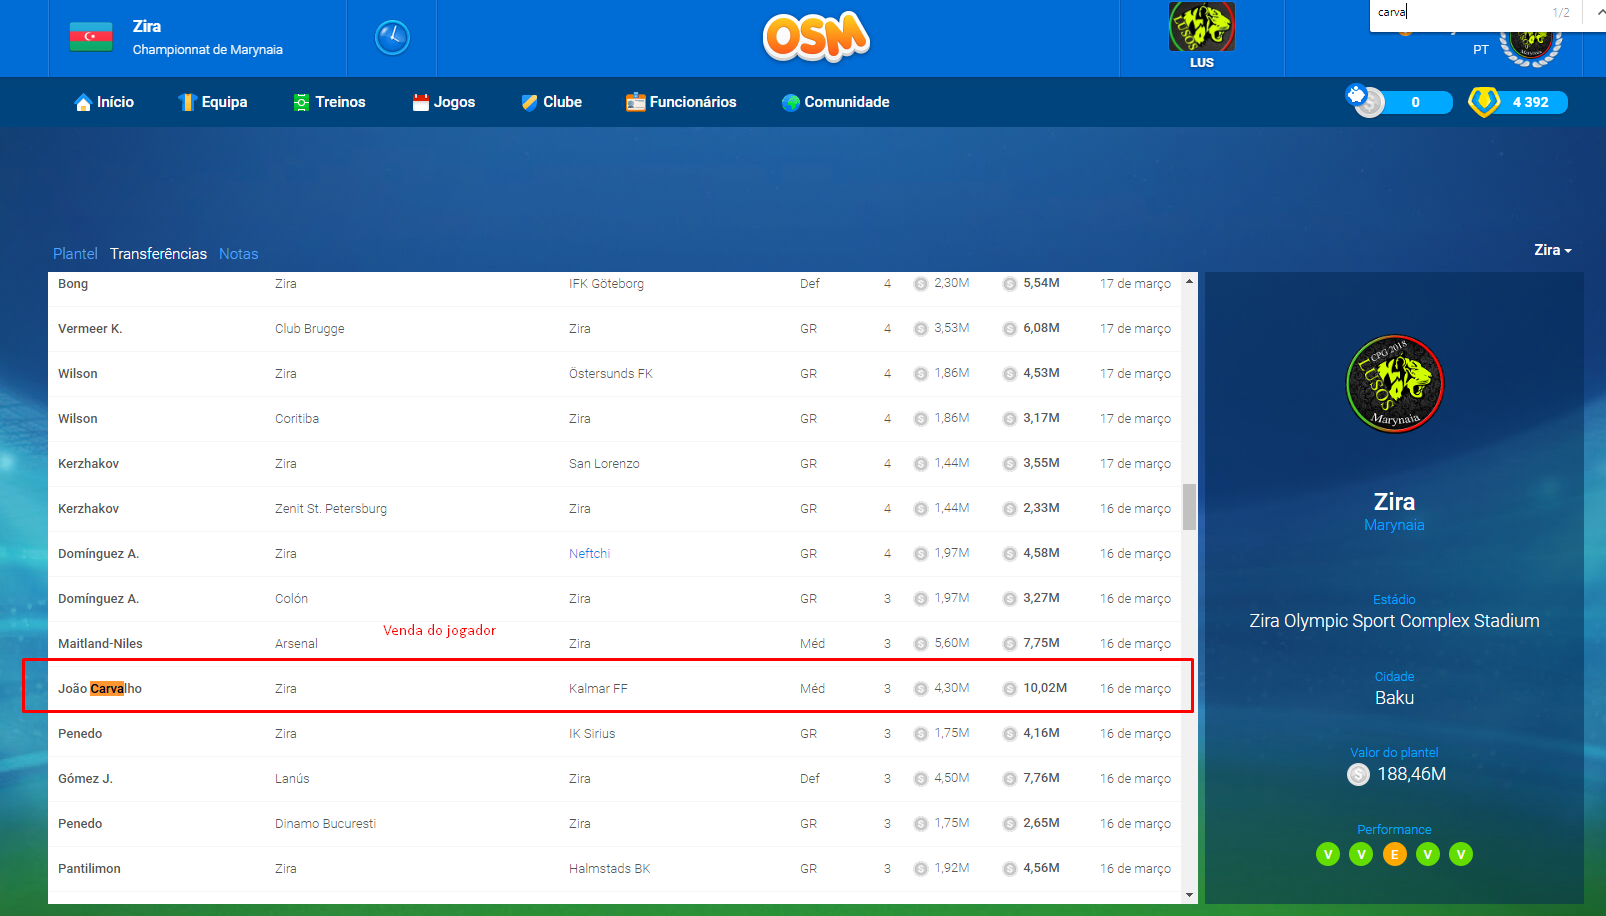Image resolution: width=1606 pixels, height=916 pixels.
Task: Expand the Zira team dropdown
Action: coord(1553,250)
